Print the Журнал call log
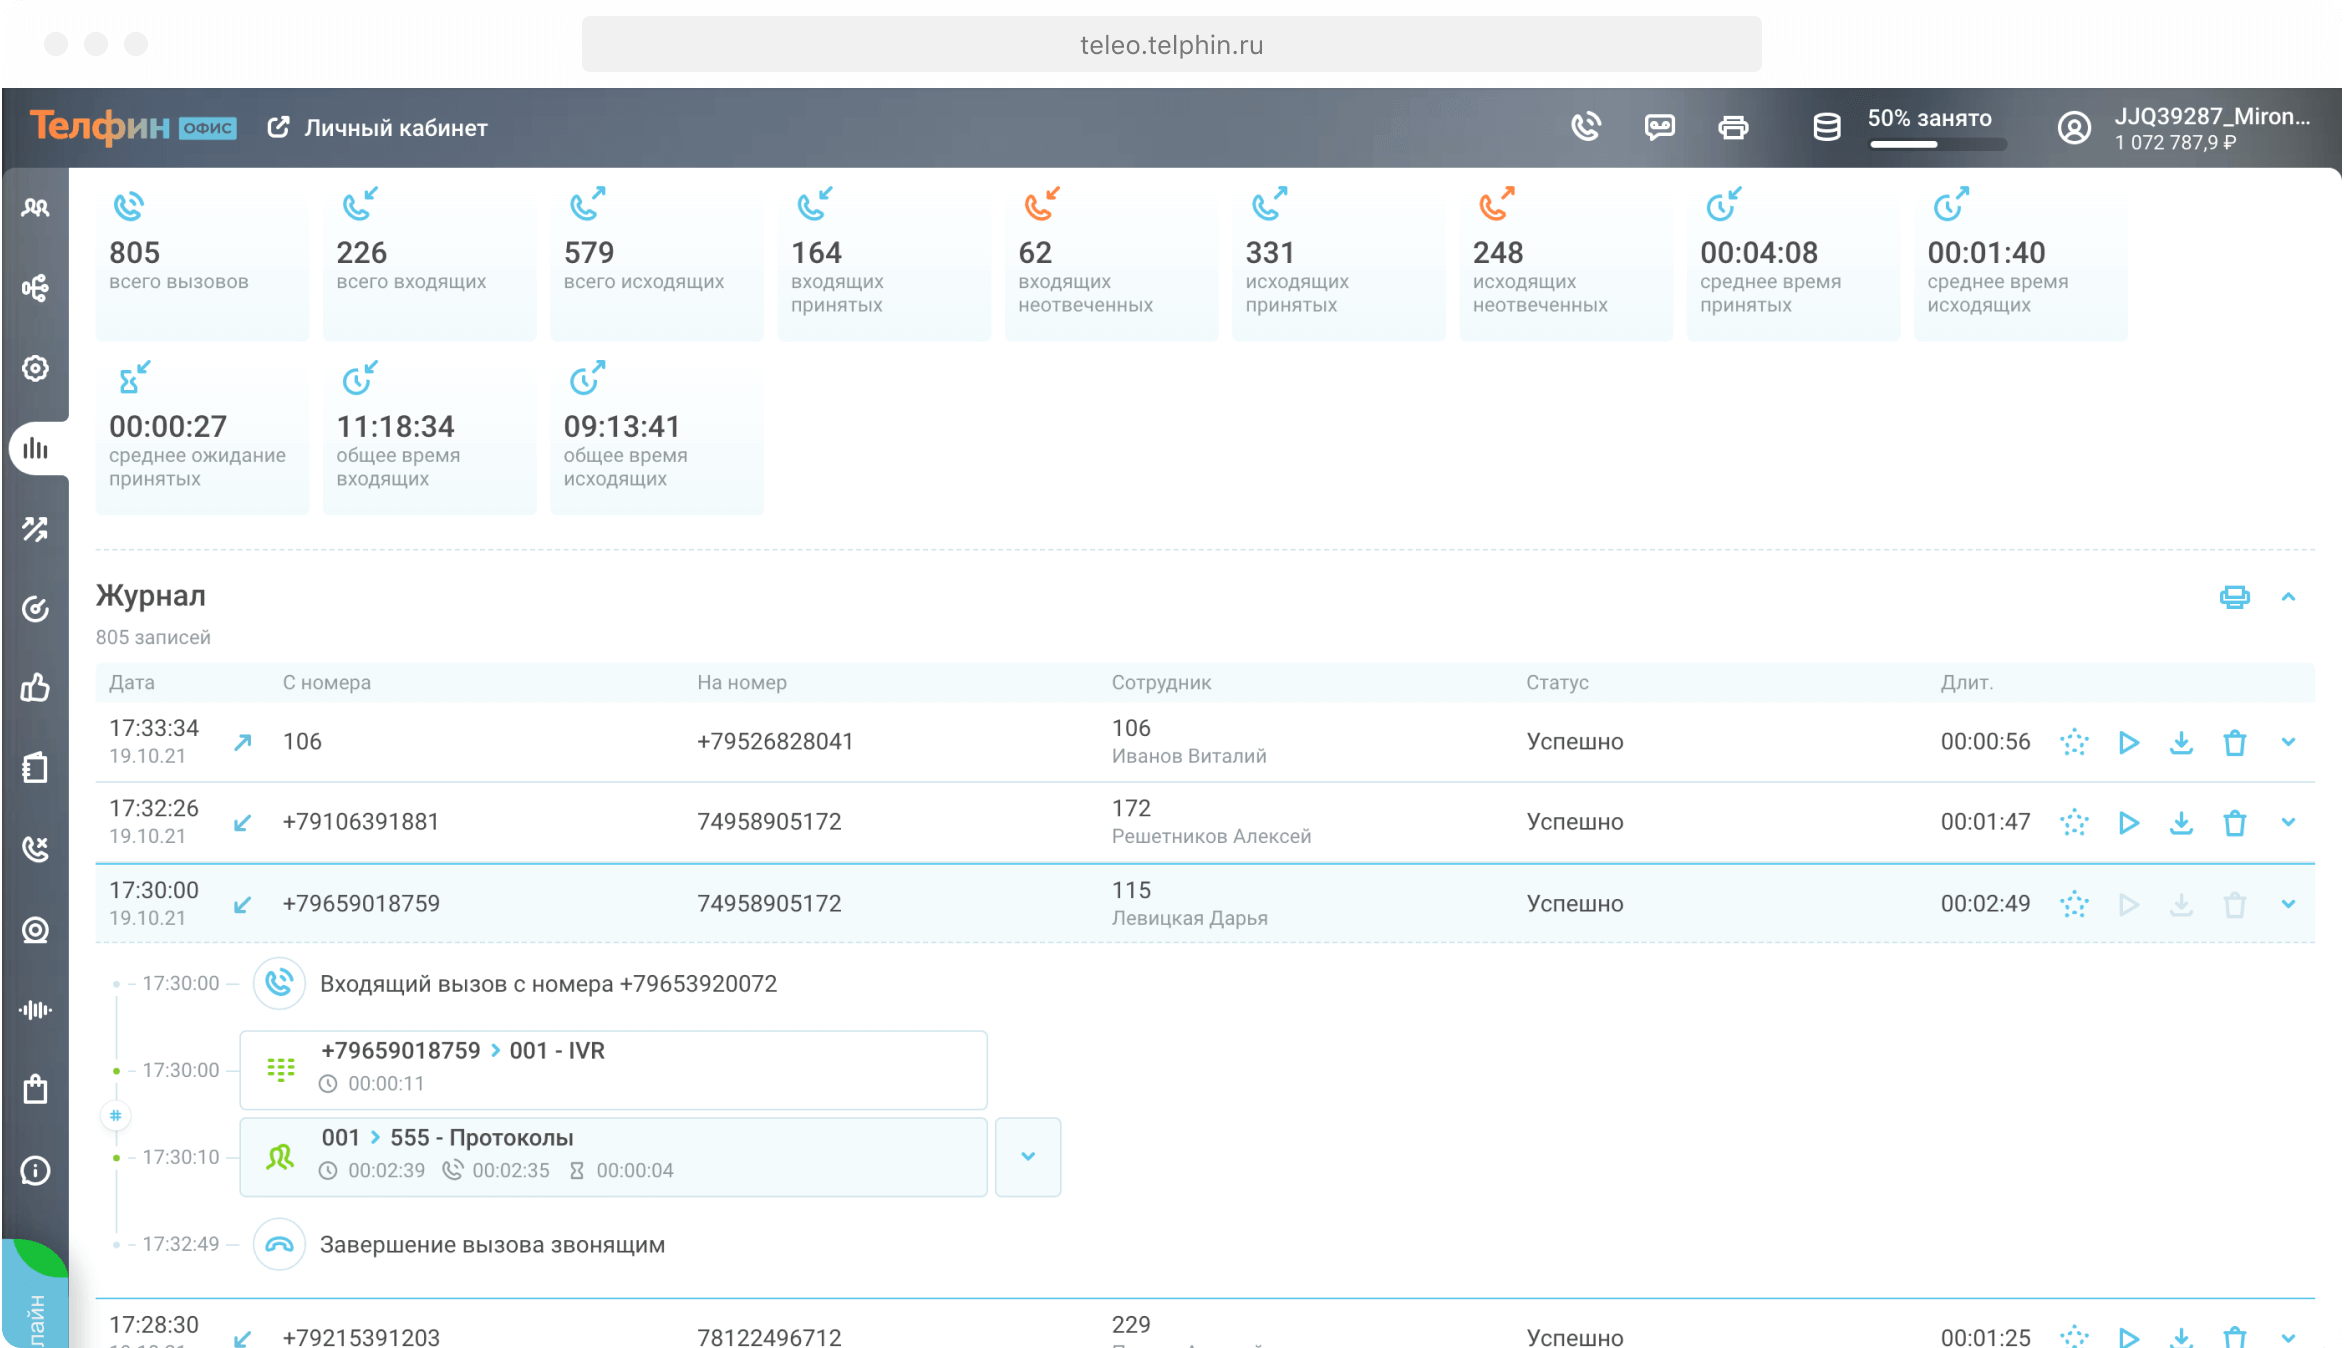Viewport: 2344px width, 1348px height. [2234, 597]
